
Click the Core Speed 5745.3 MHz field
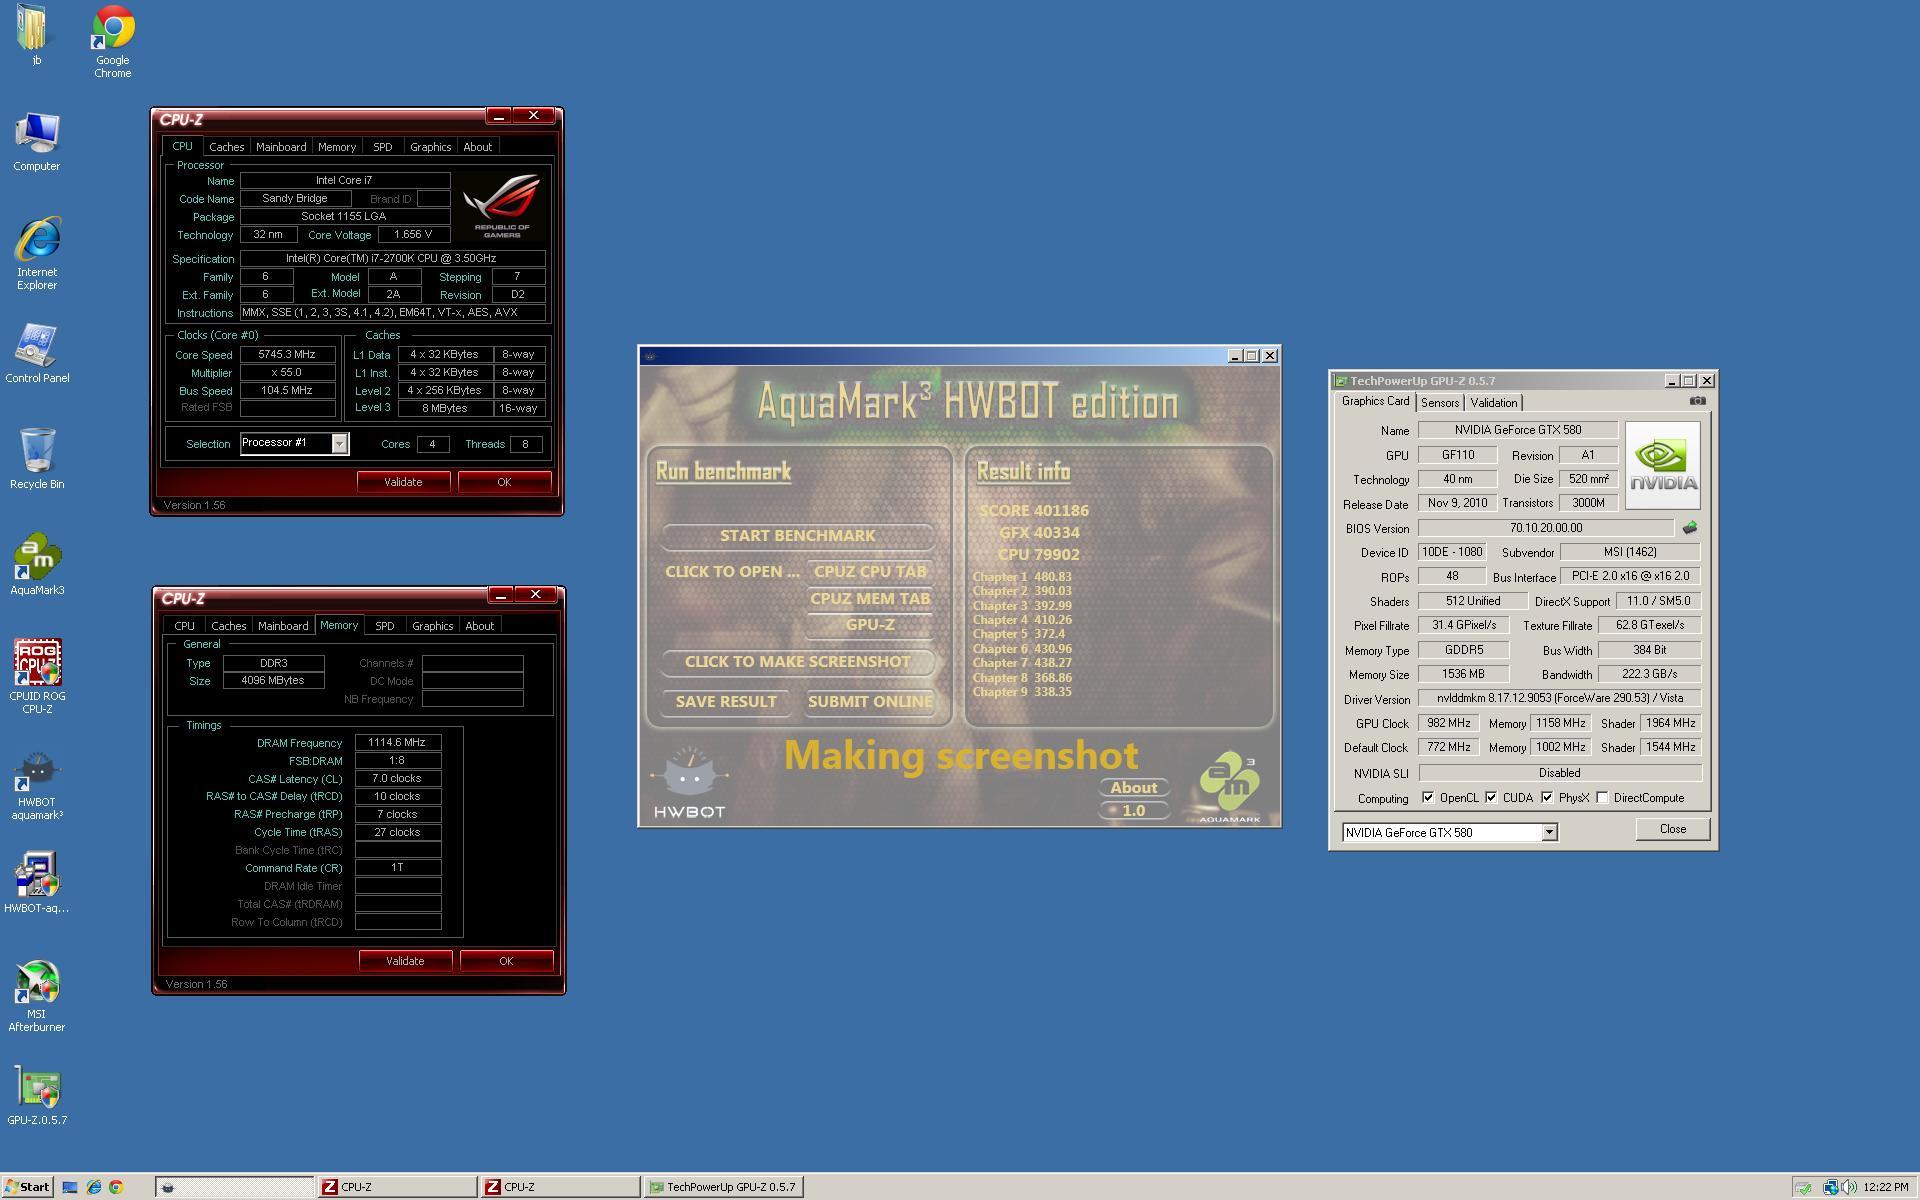[x=287, y=355]
